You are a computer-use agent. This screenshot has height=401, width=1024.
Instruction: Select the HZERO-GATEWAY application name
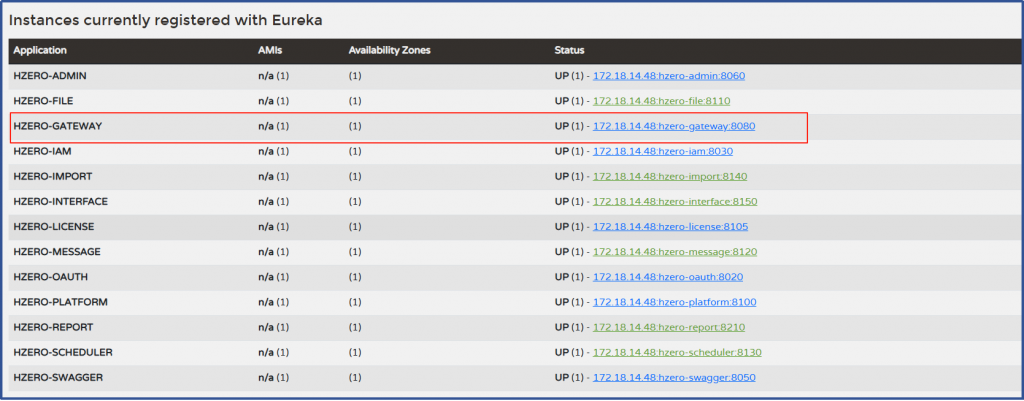click(x=58, y=126)
